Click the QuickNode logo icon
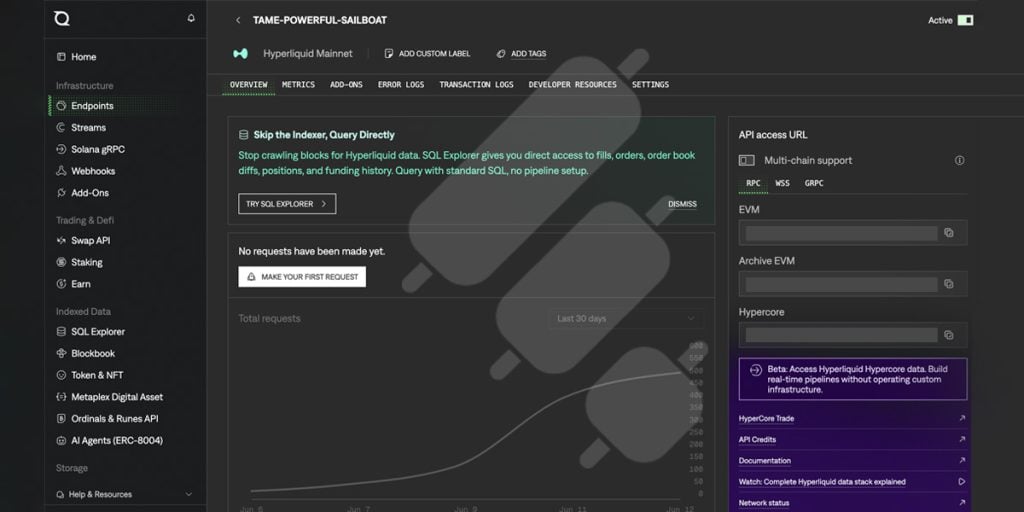 62,19
